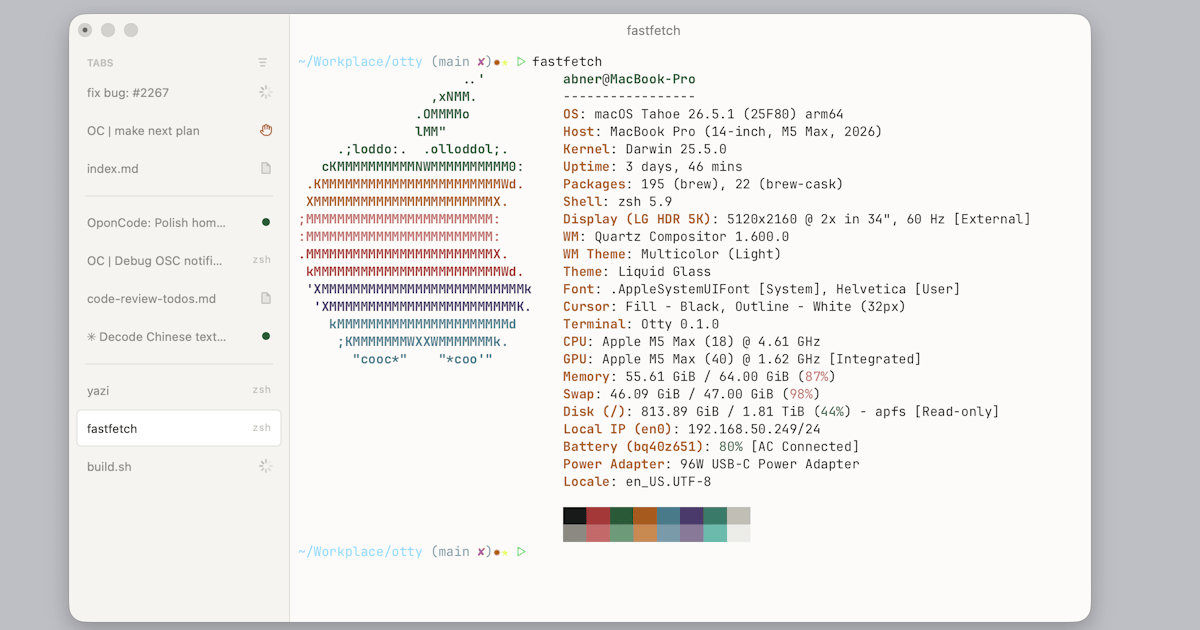Click the Battery (bq40z651): 80% line
This screenshot has height=630, width=1200.
(711, 447)
